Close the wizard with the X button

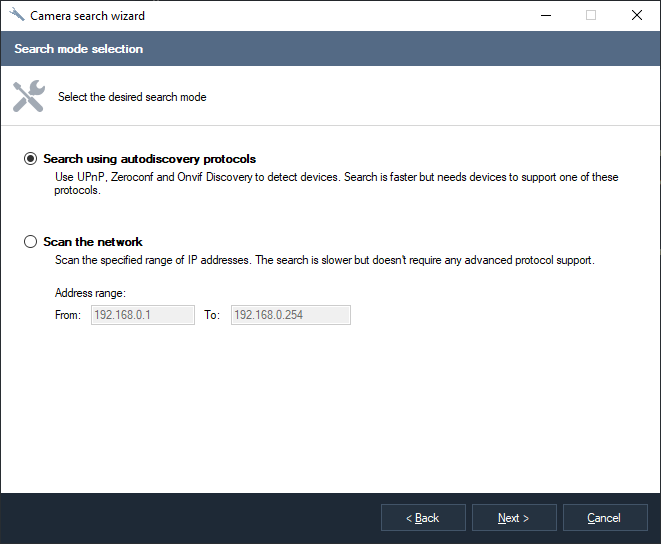pos(637,16)
